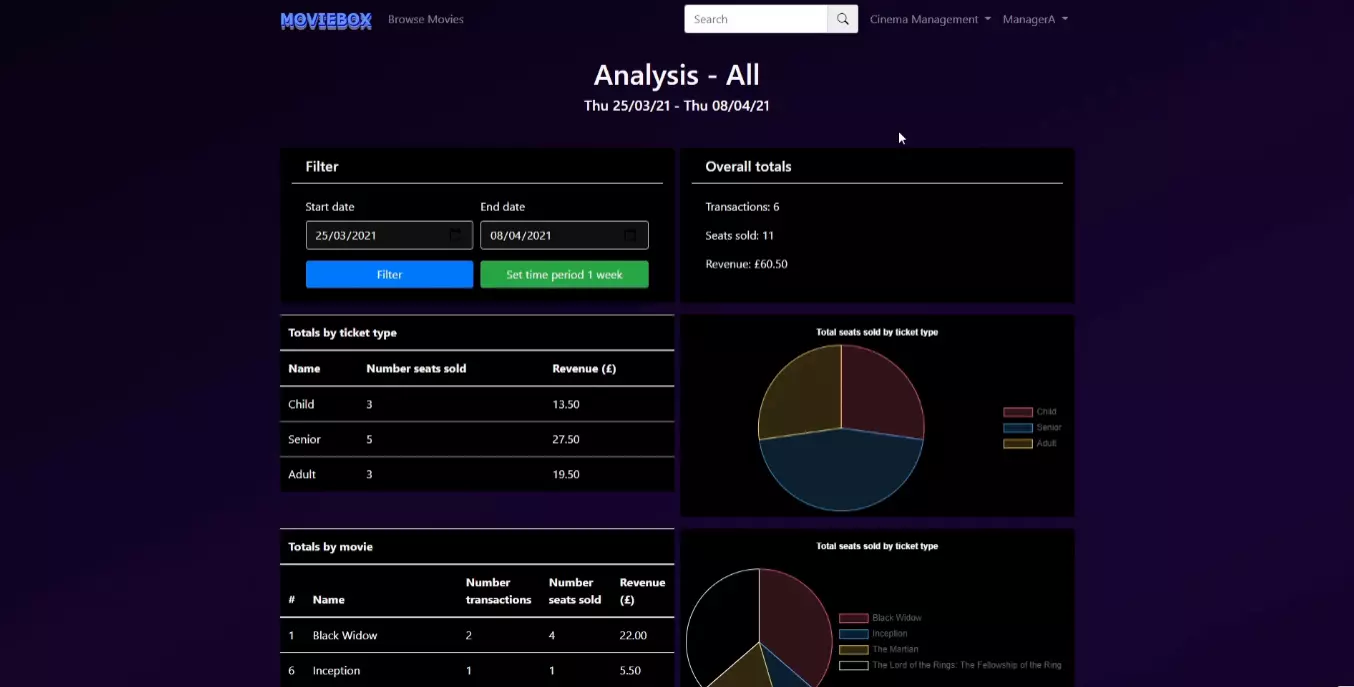Click Set time period 1 week button
The image size is (1354, 687).
click(564, 275)
